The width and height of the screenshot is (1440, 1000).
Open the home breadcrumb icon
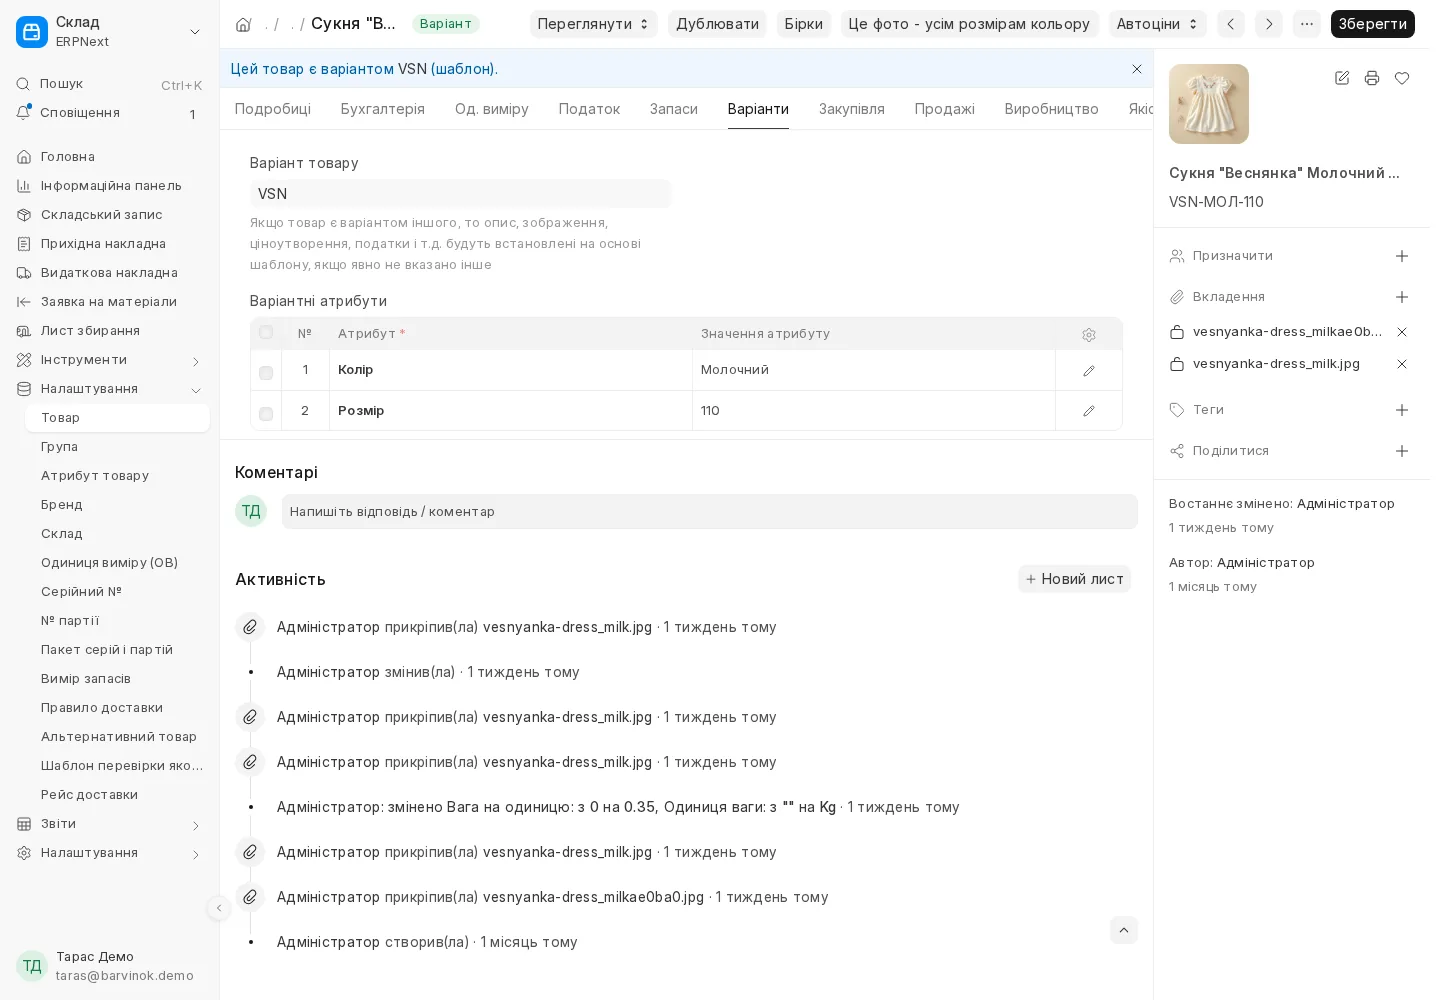coord(243,24)
